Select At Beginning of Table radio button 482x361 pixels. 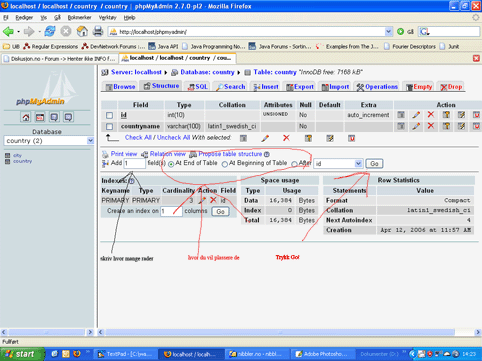coord(225,164)
